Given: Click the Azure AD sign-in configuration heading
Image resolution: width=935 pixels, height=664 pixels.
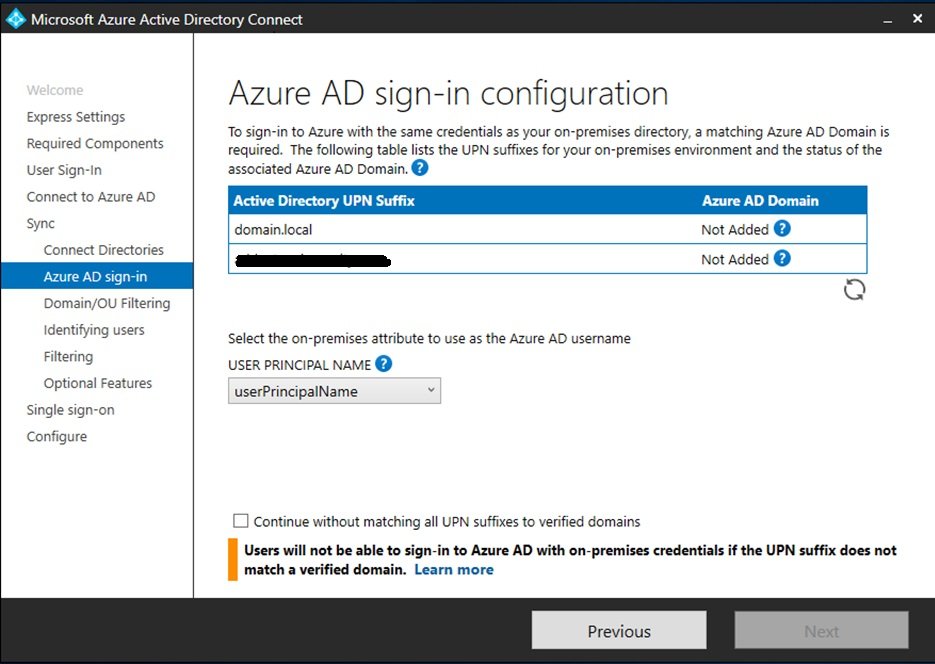Looking at the screenshot, I should 448,94.
